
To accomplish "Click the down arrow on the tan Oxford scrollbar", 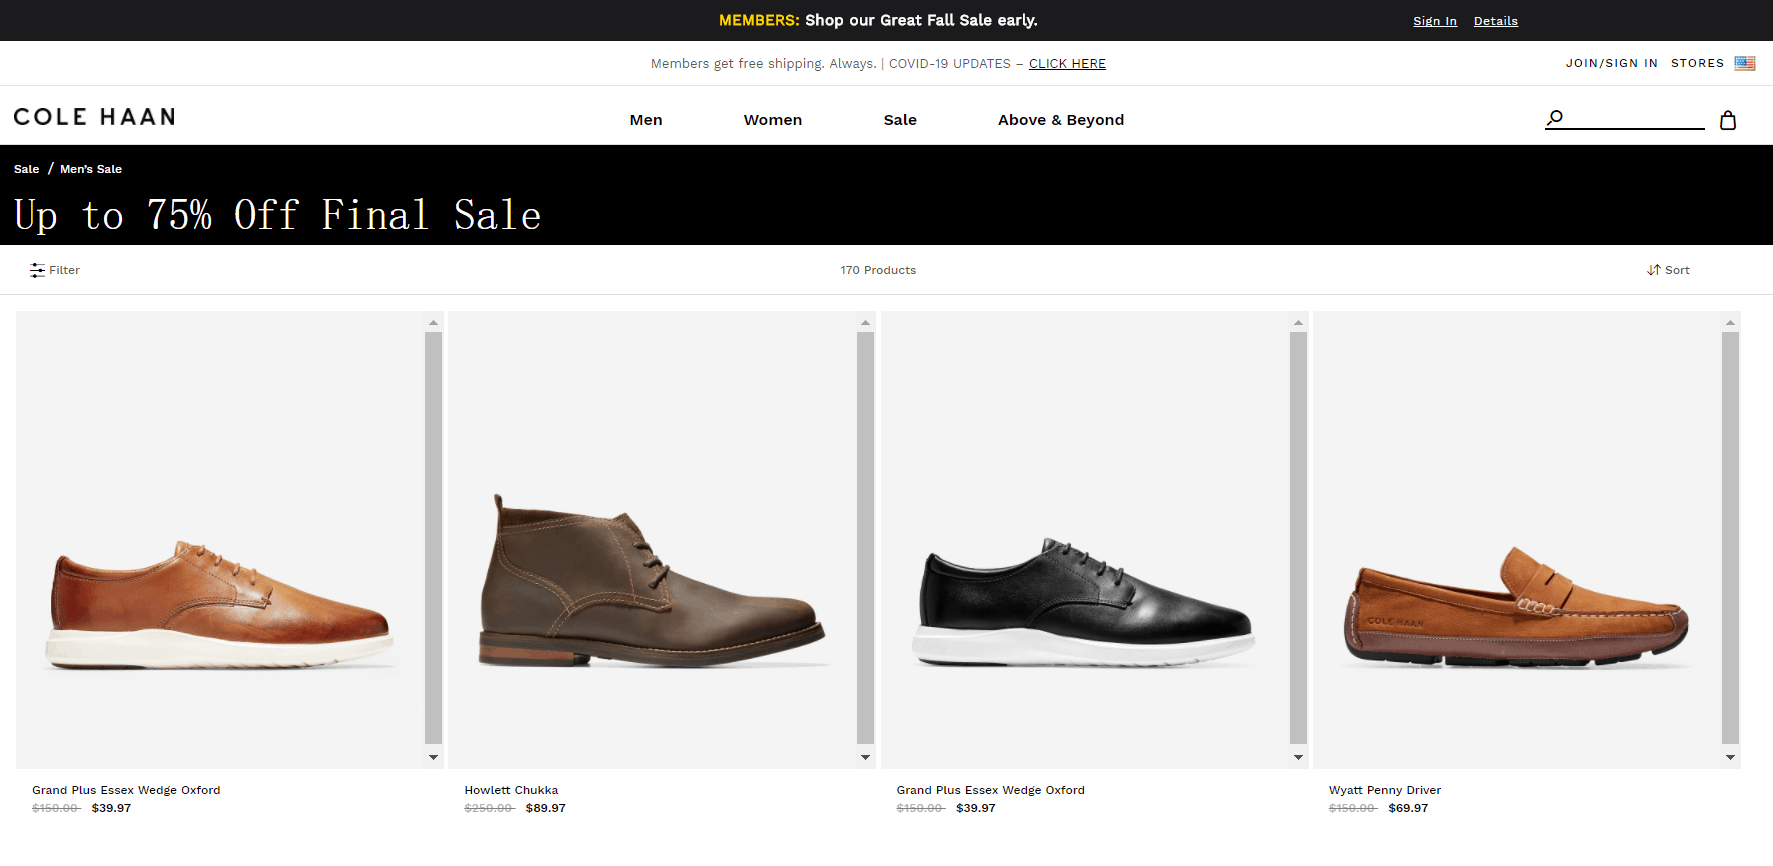I will 433,757.
